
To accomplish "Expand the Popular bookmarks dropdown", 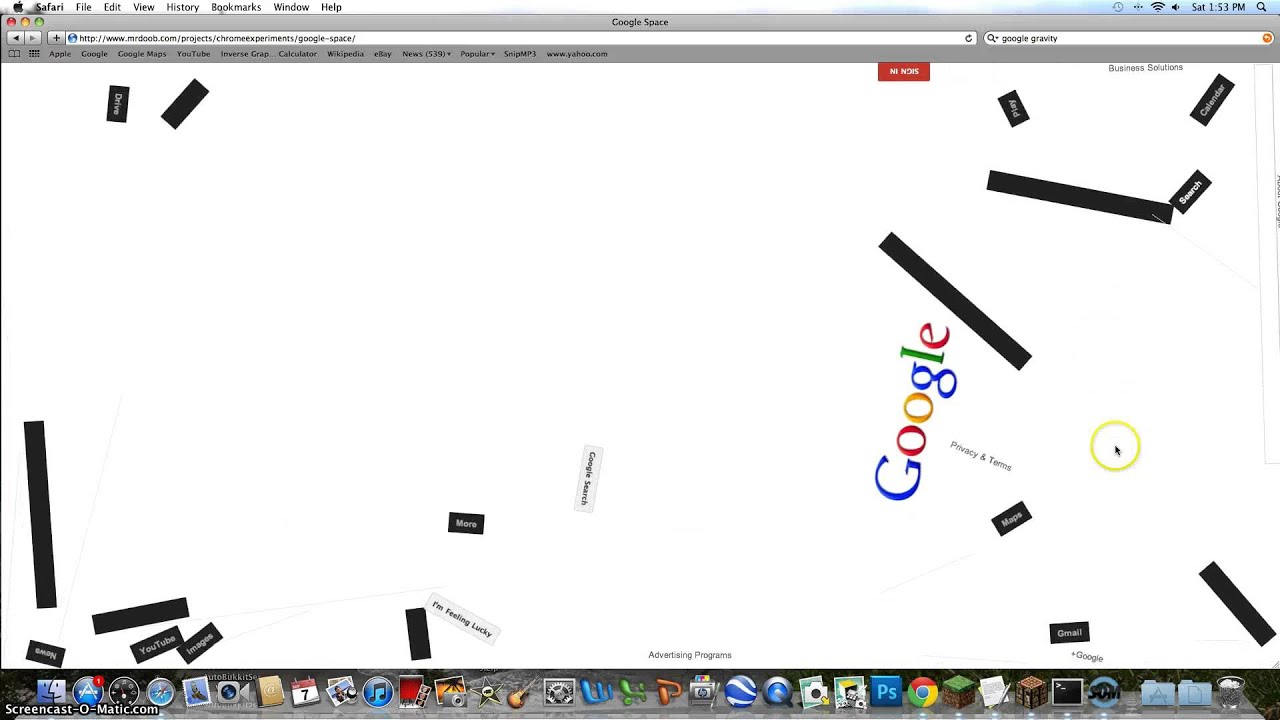I will pos(477,54).
